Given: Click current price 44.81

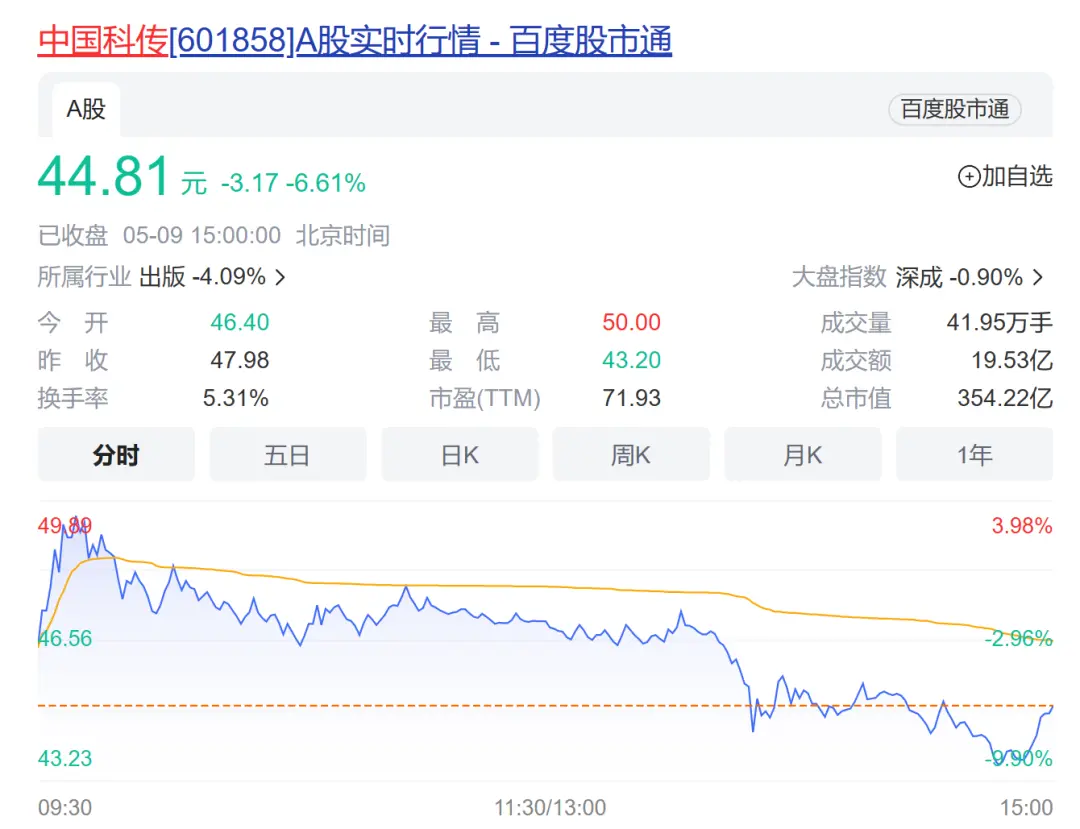Looking at the screenshot, I should click(104, 176).
